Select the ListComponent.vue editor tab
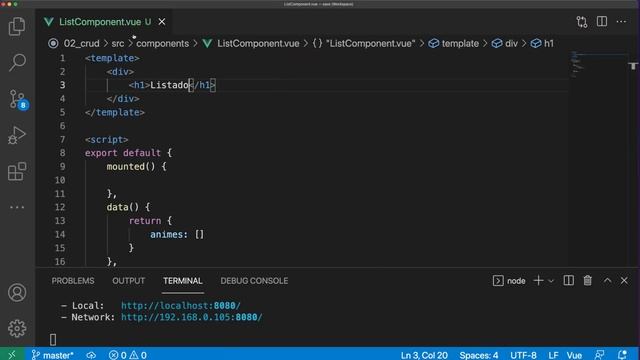 pos(104,22)
